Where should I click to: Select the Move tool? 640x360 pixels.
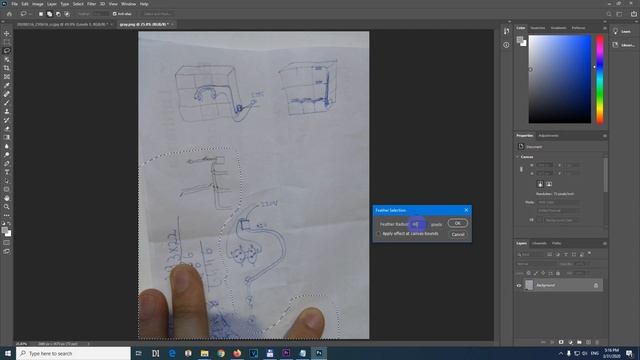click(x=7, y=33)
